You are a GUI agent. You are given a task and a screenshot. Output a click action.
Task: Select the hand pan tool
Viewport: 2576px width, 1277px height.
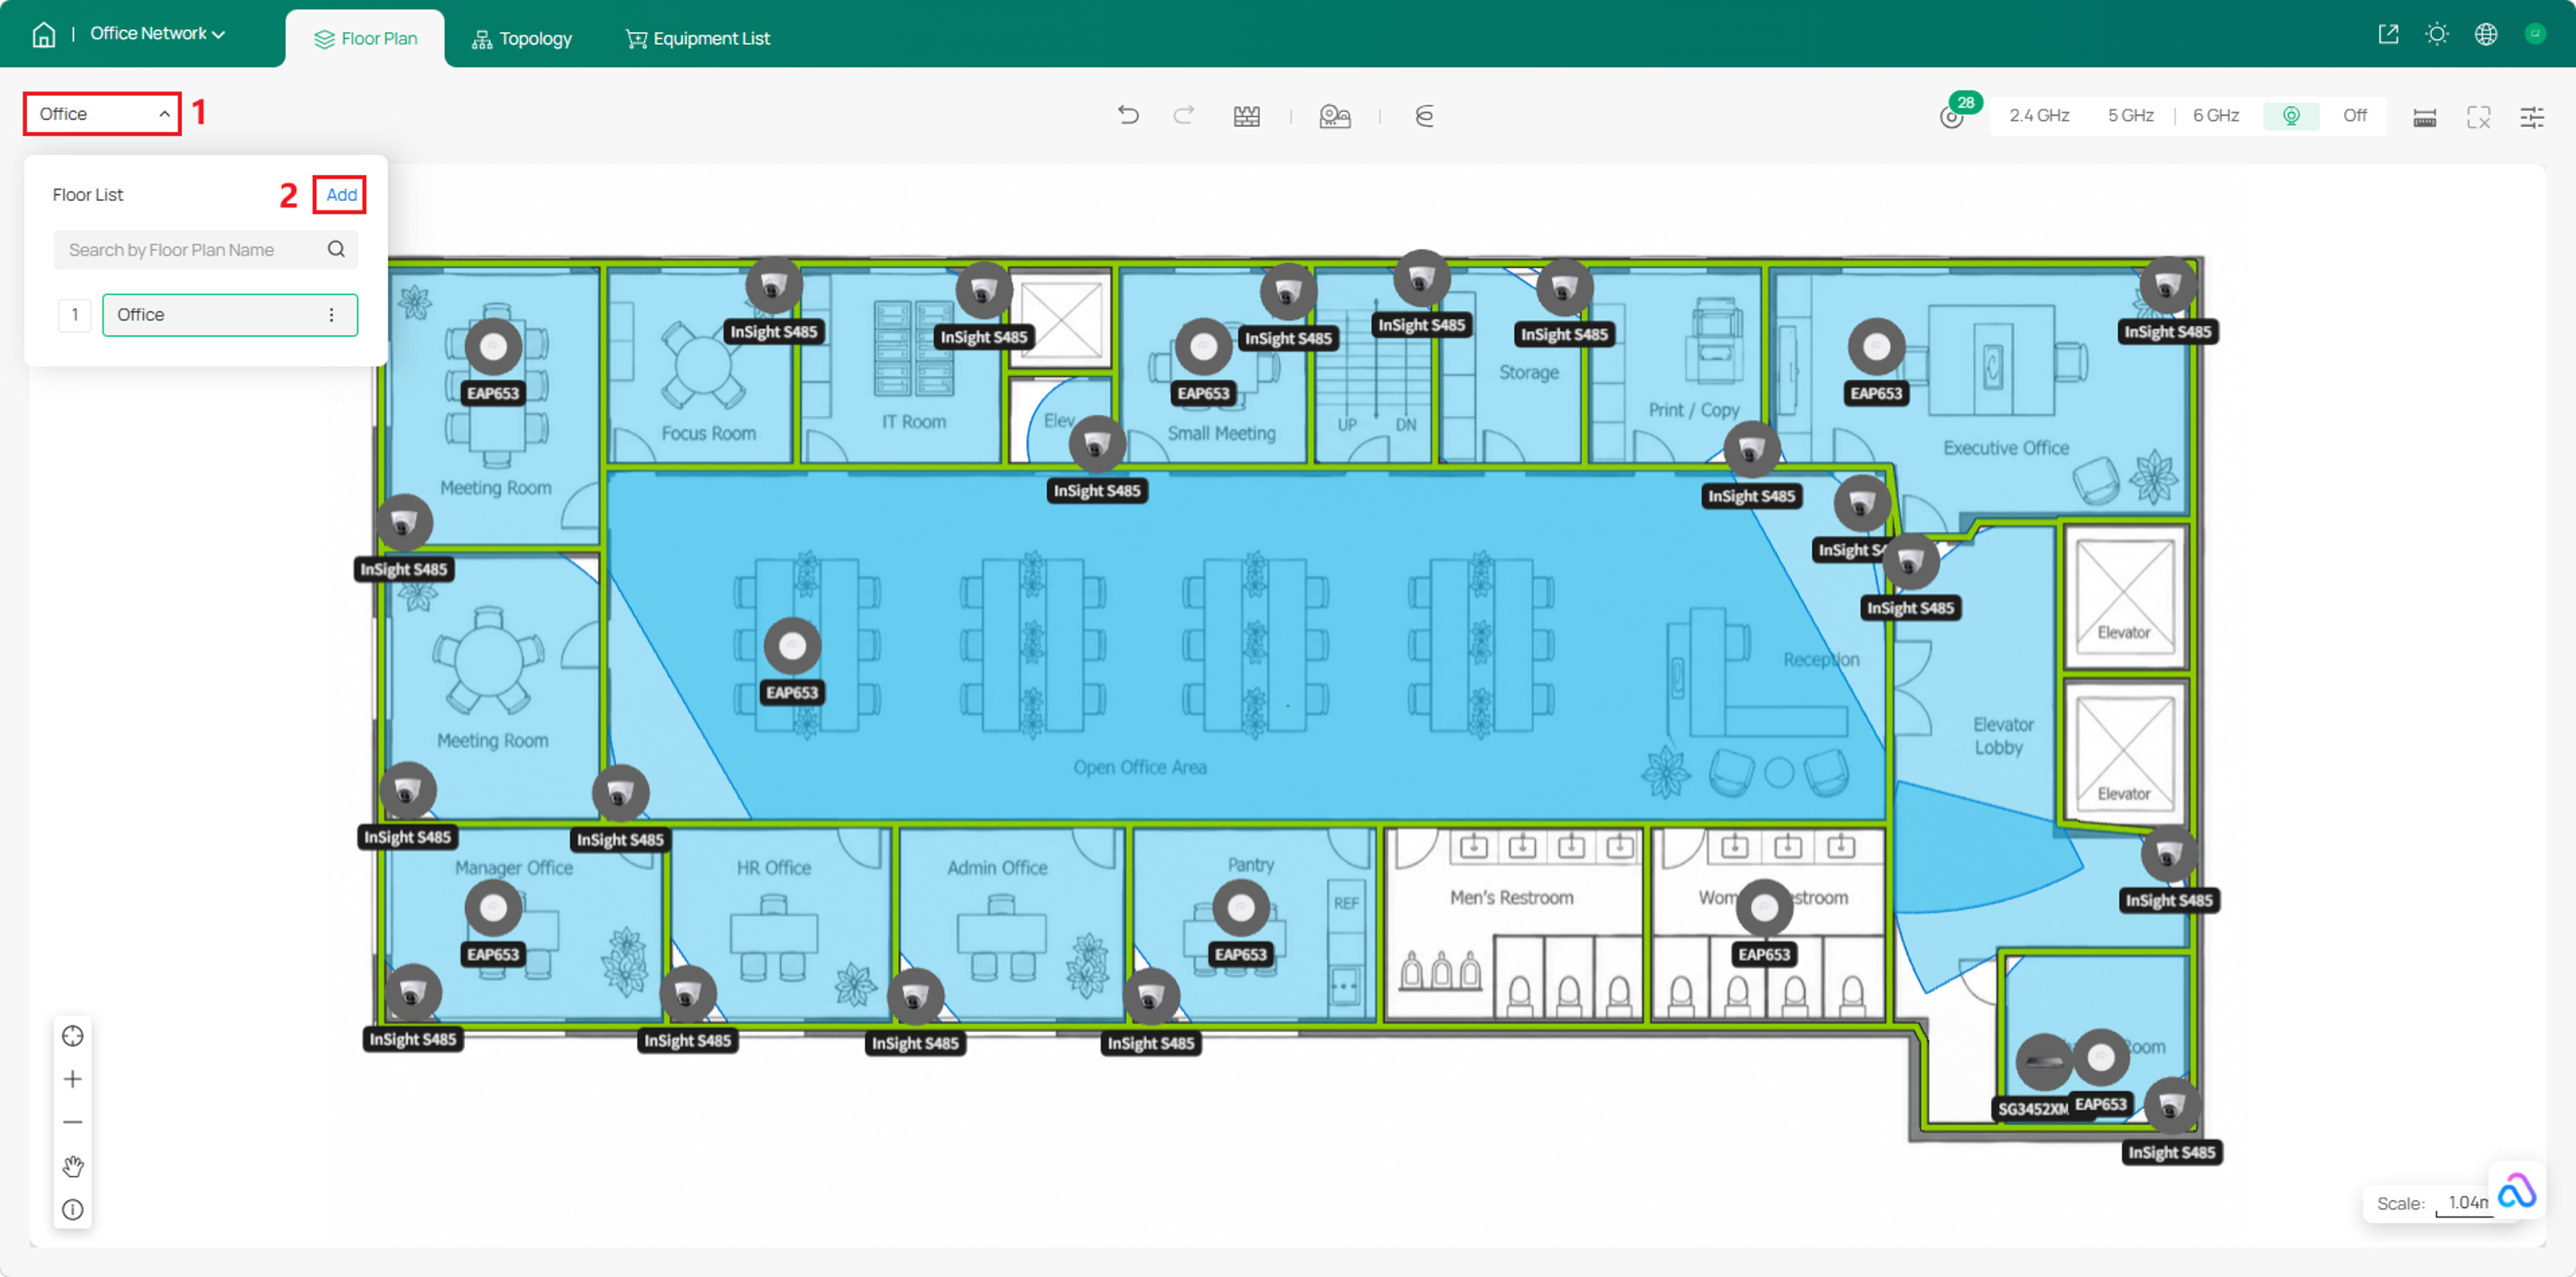[x=73, y=1166]
